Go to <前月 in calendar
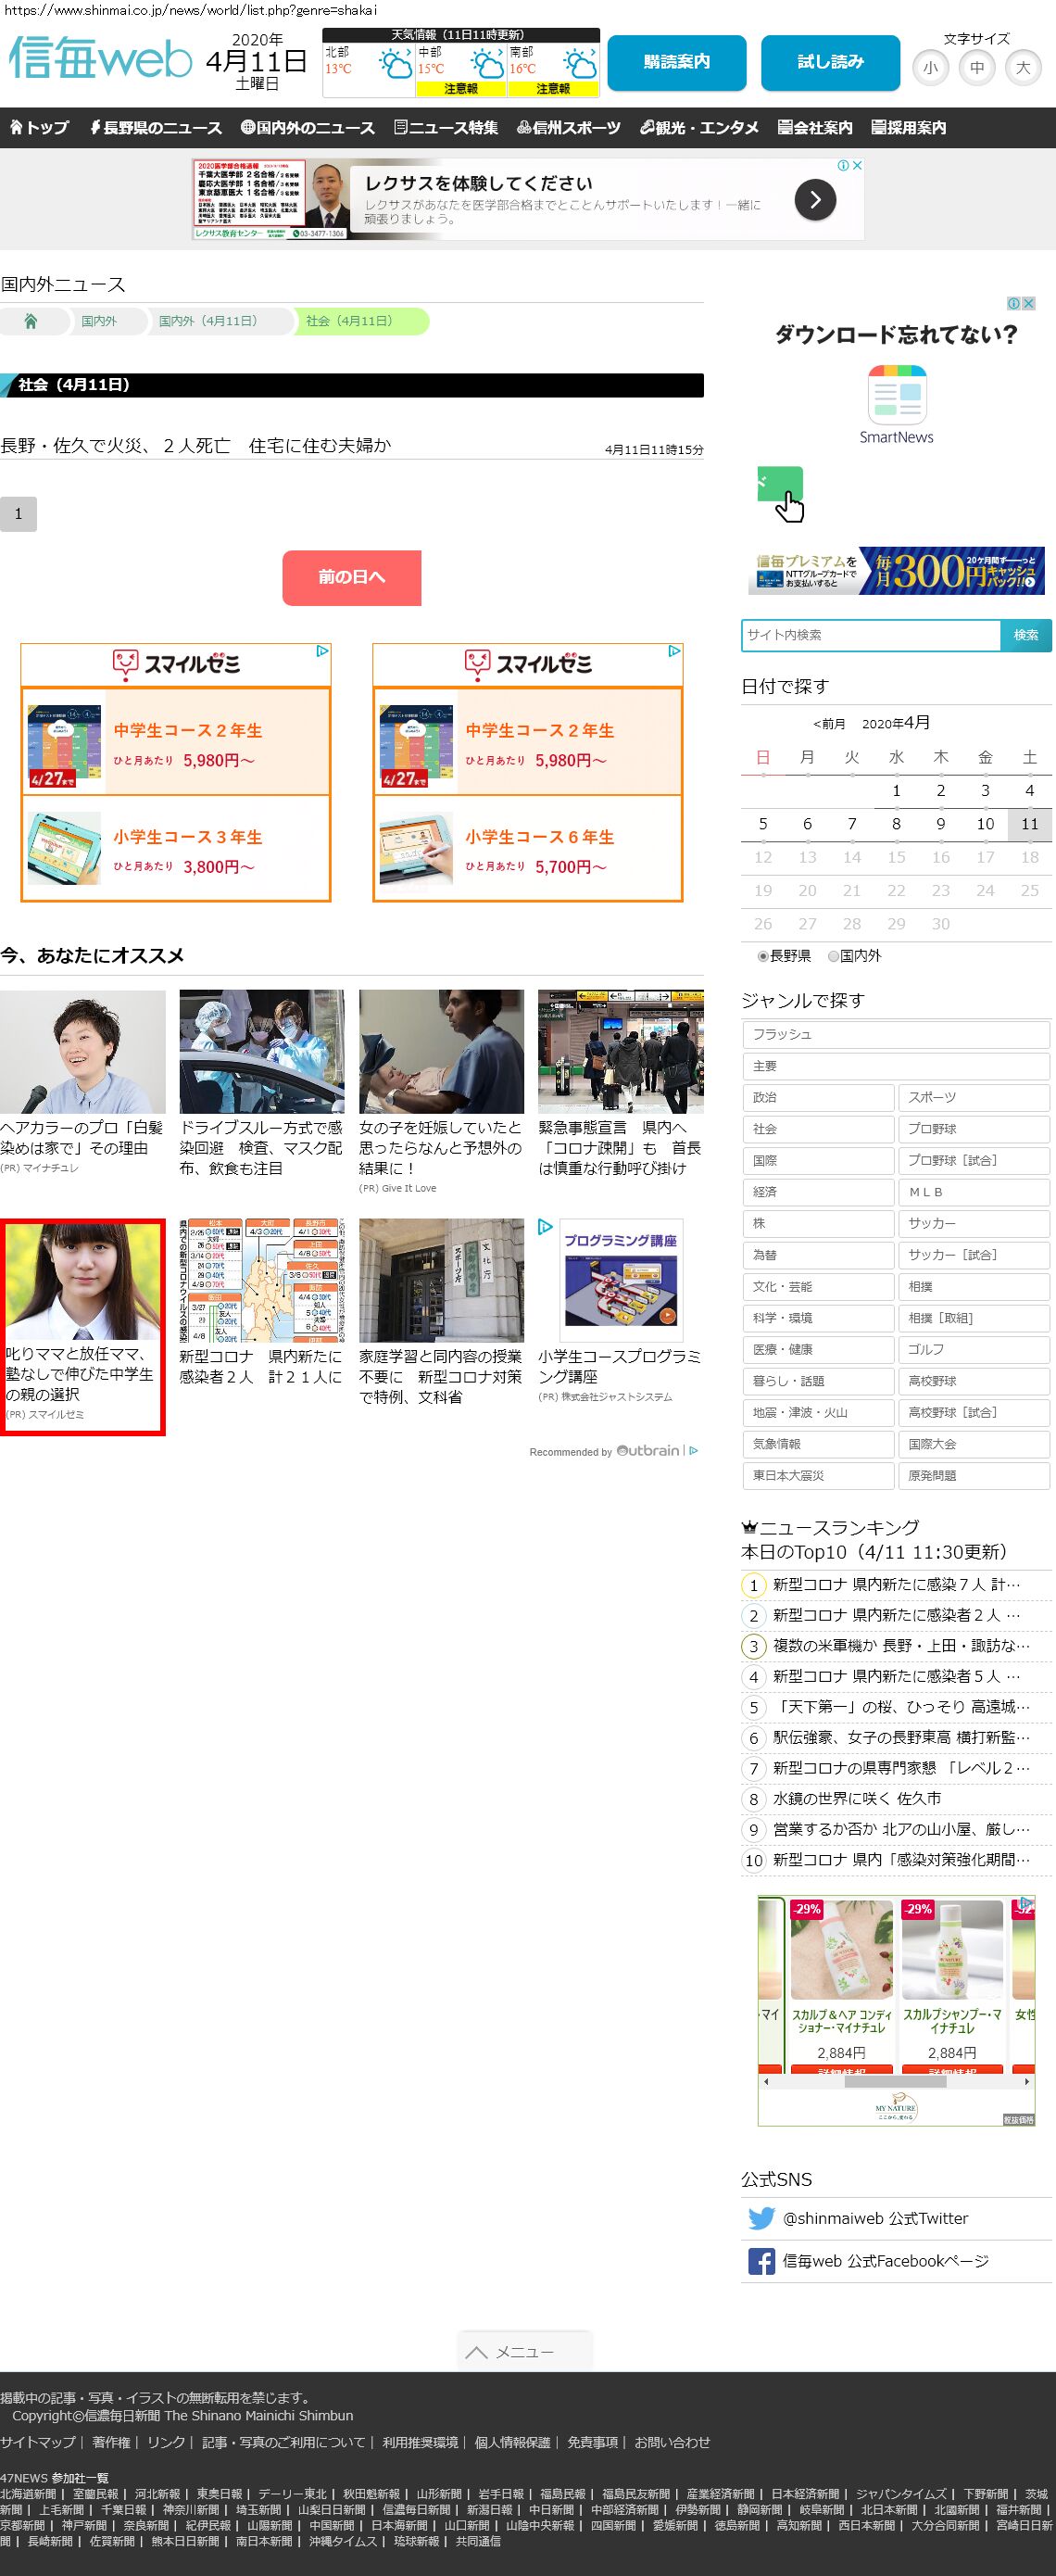The height and width of the screenshot is (2576, 1056). tap(829, 724)
